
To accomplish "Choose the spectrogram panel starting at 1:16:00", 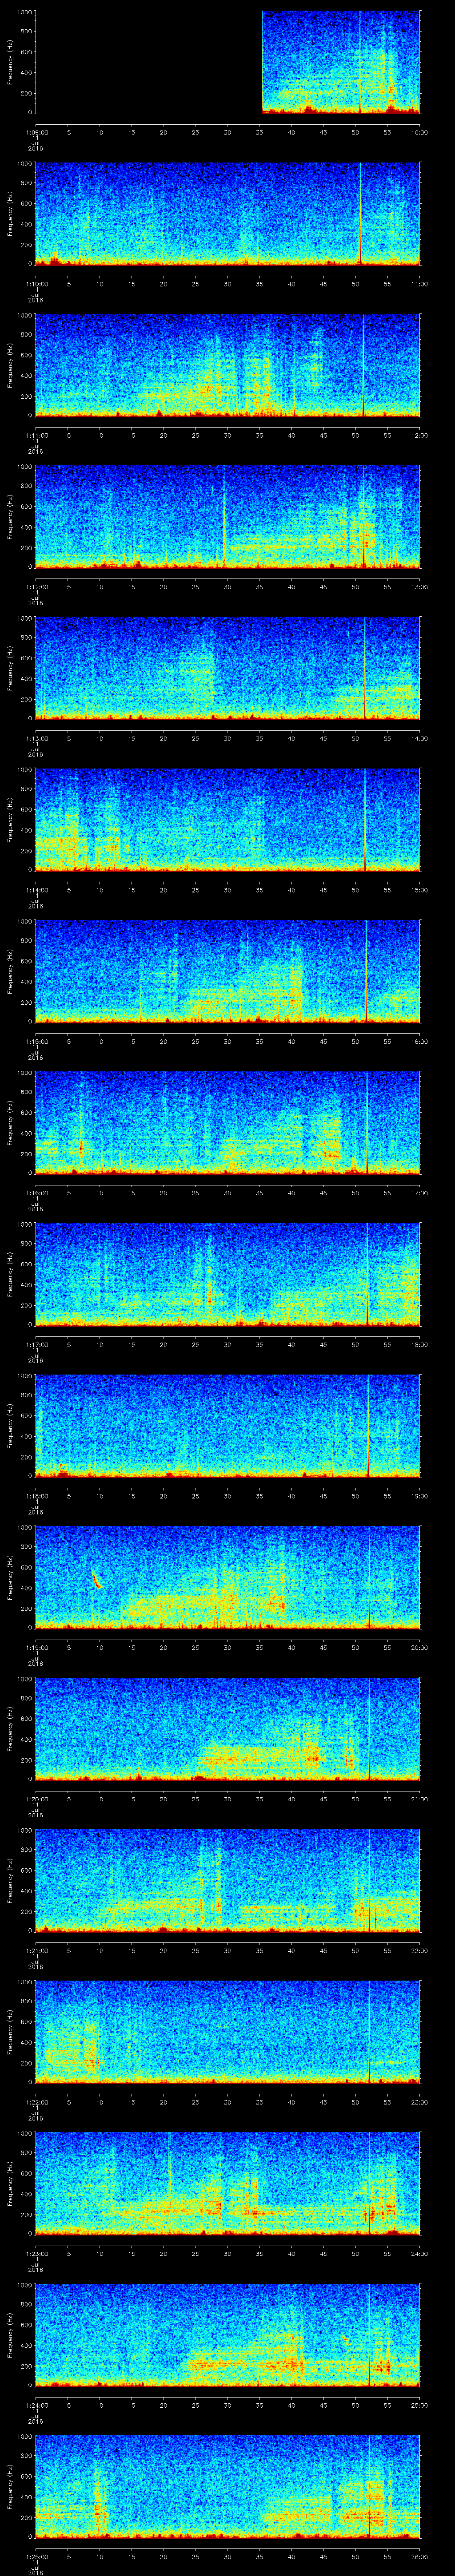I will click(x=227, y=1122).
